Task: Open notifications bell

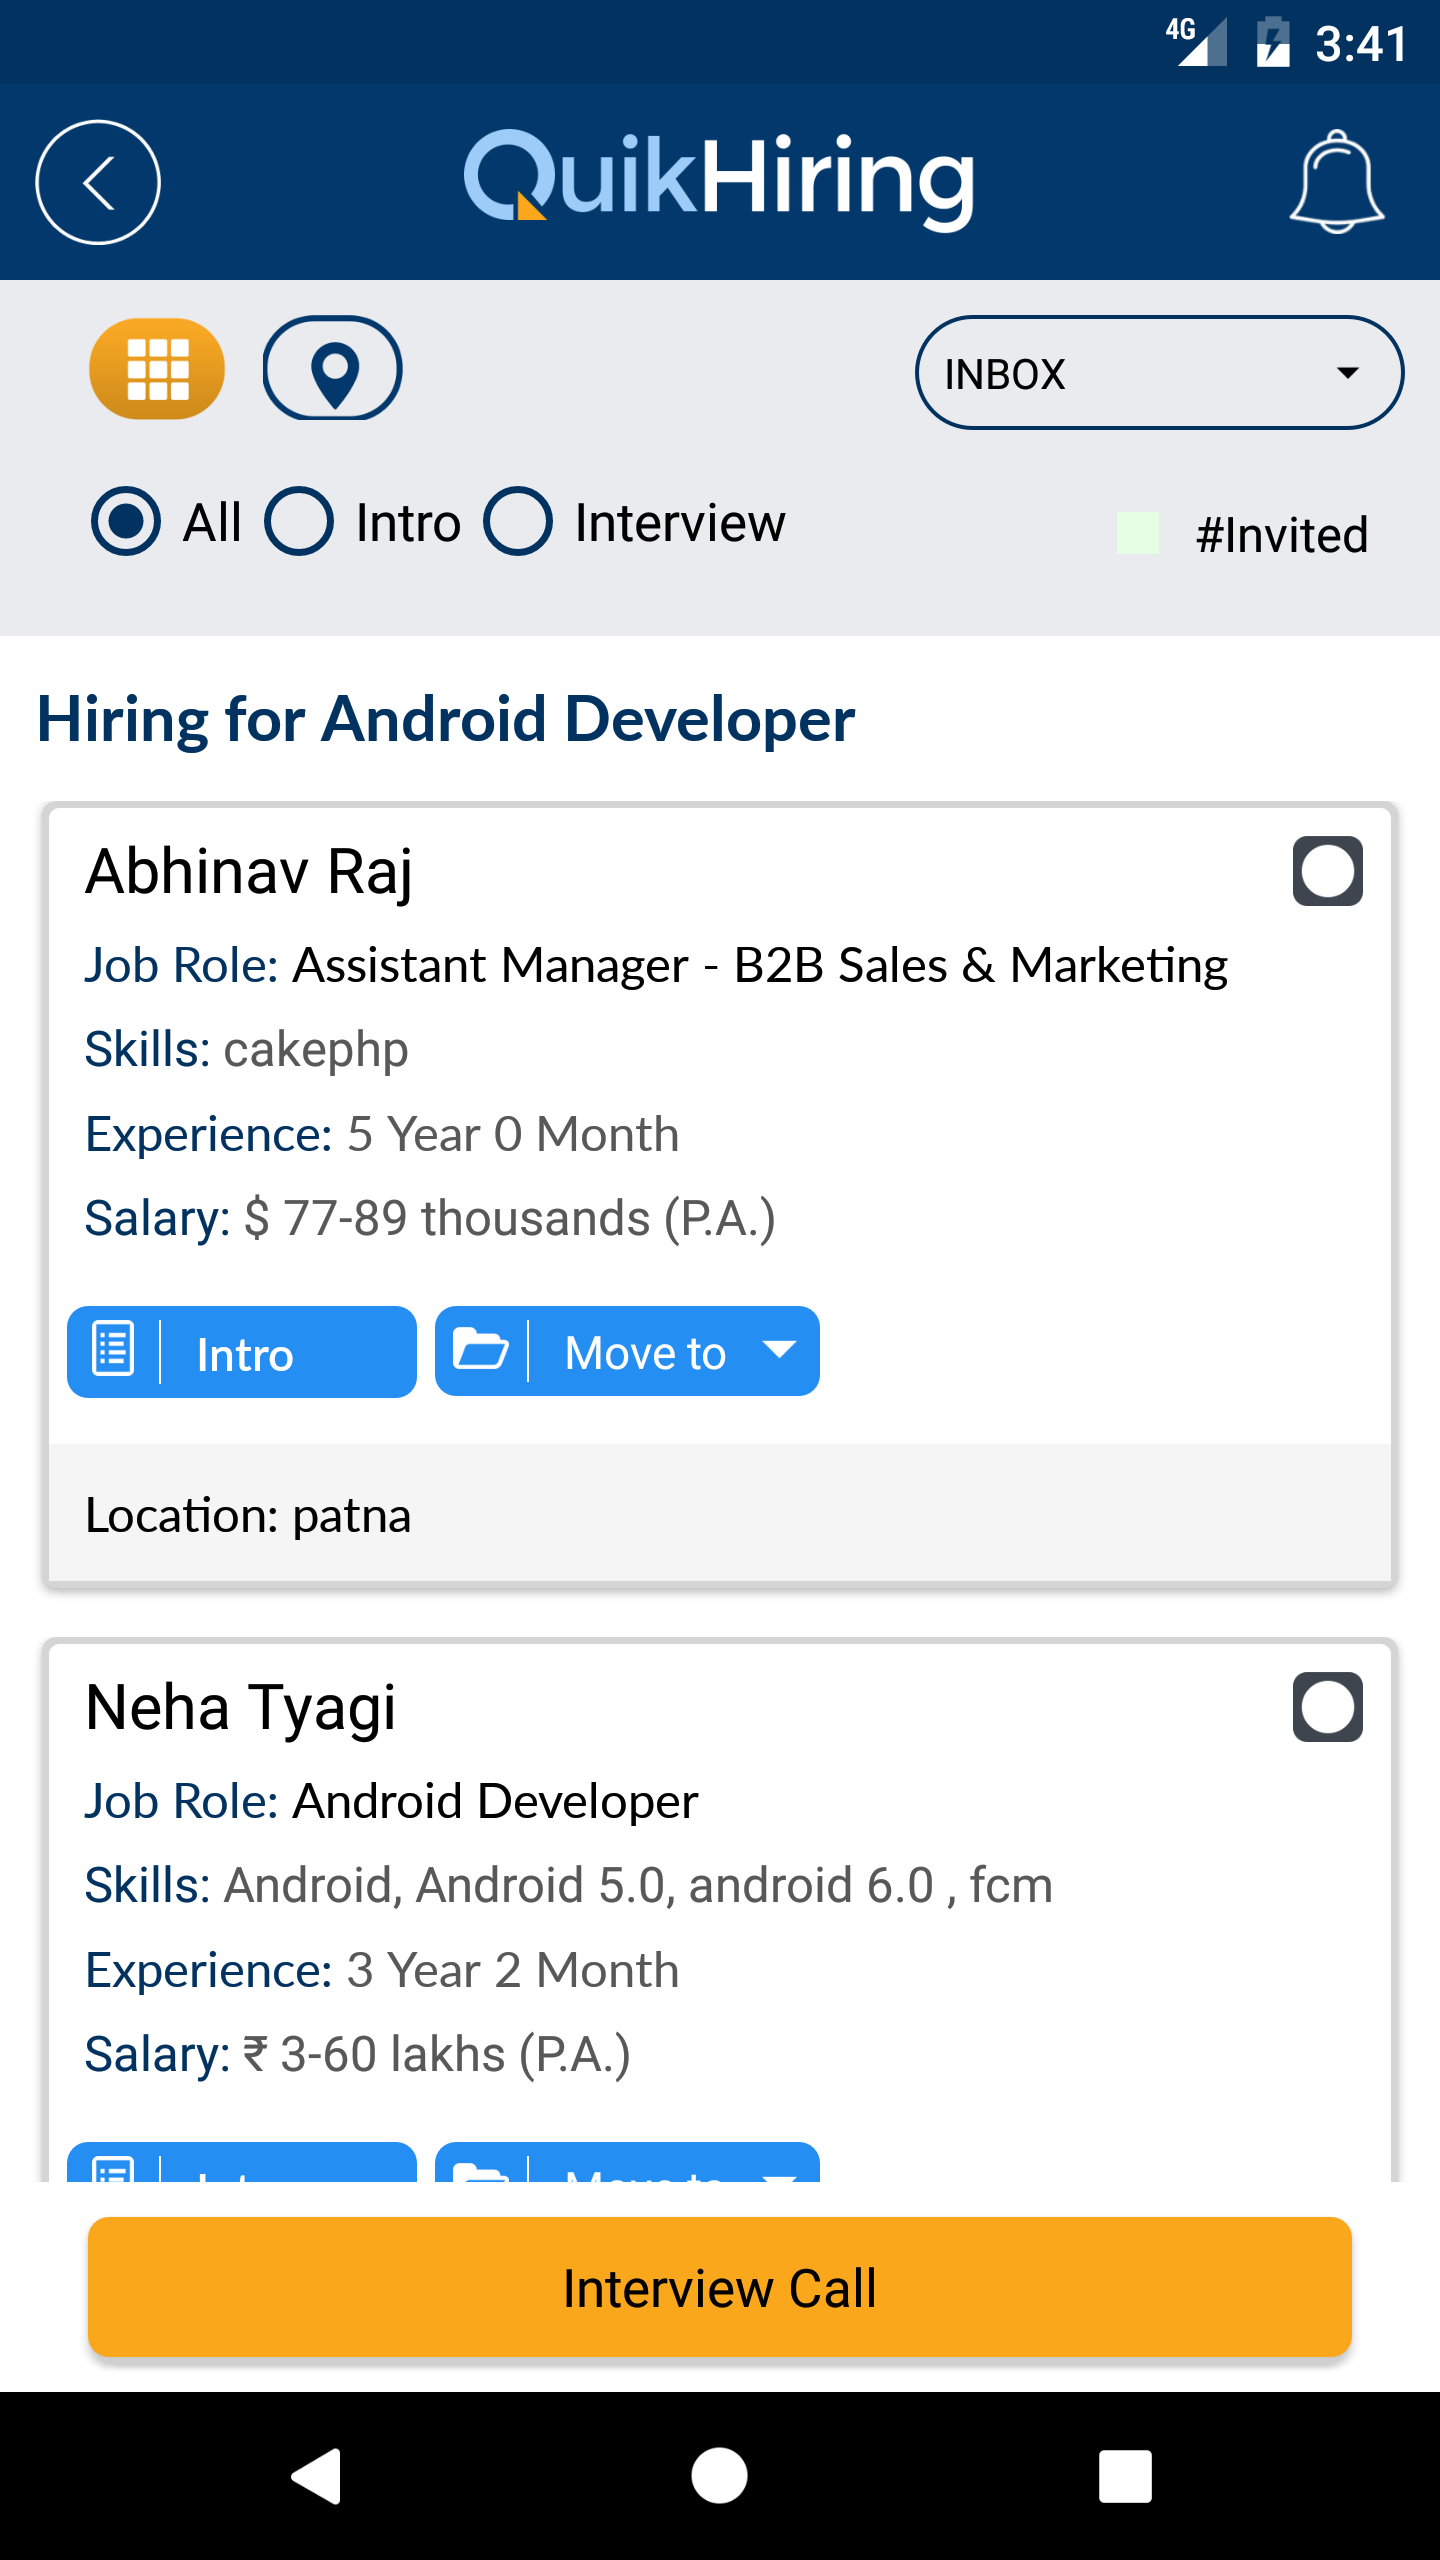Action: pyautogui.click(x=1336, y=182)
